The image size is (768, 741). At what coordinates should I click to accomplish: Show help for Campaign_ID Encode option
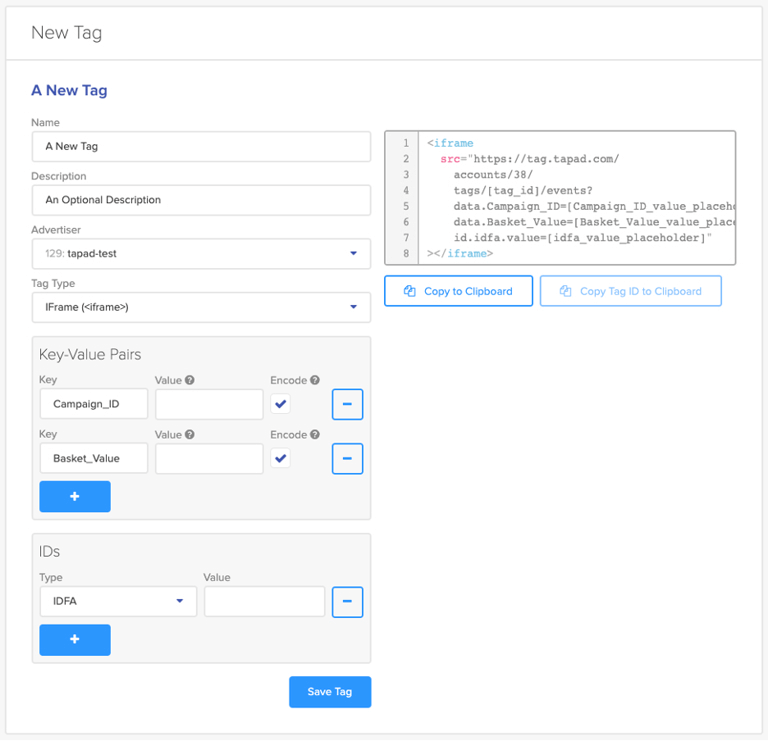315,381
